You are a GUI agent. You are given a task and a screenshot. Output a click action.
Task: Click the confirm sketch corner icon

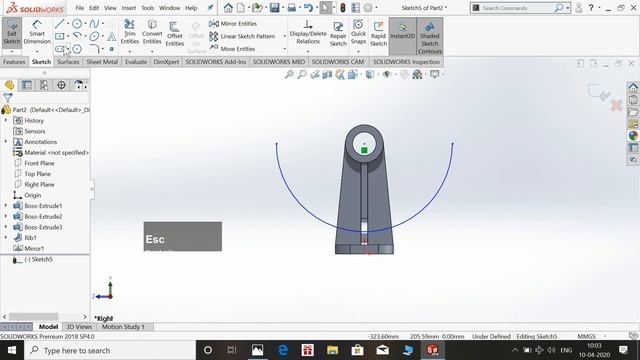[x=599, y=92]
